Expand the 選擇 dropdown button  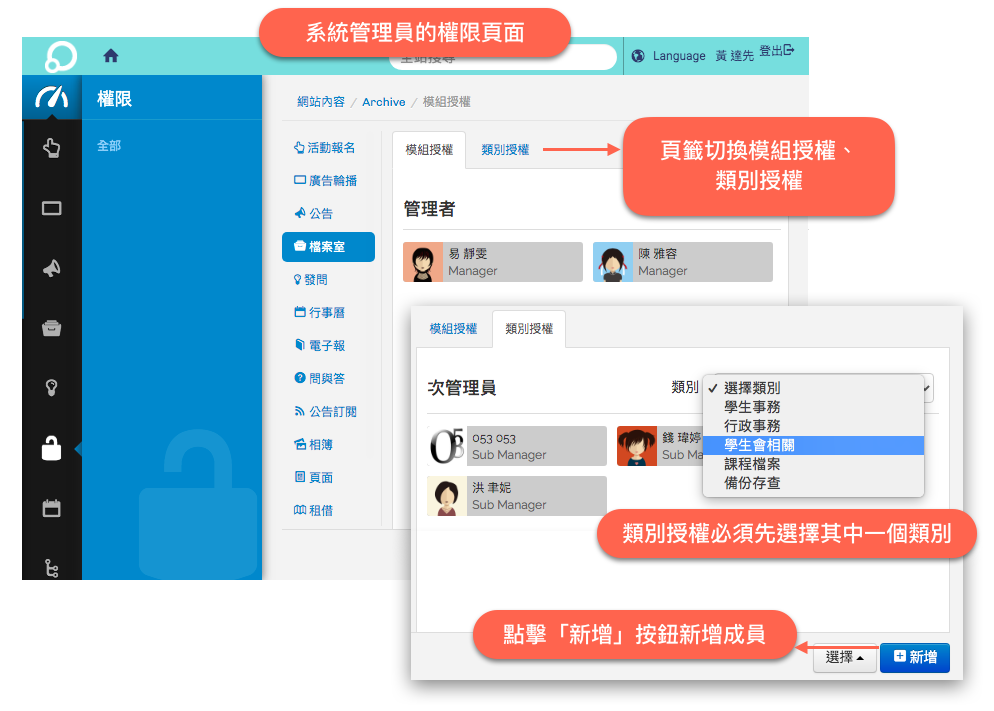tap(845, 657)
